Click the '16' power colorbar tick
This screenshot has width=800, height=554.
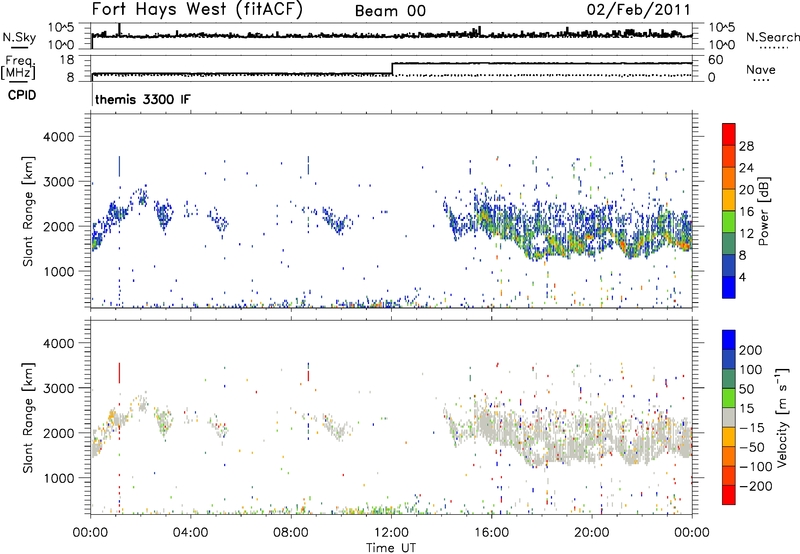746,211
